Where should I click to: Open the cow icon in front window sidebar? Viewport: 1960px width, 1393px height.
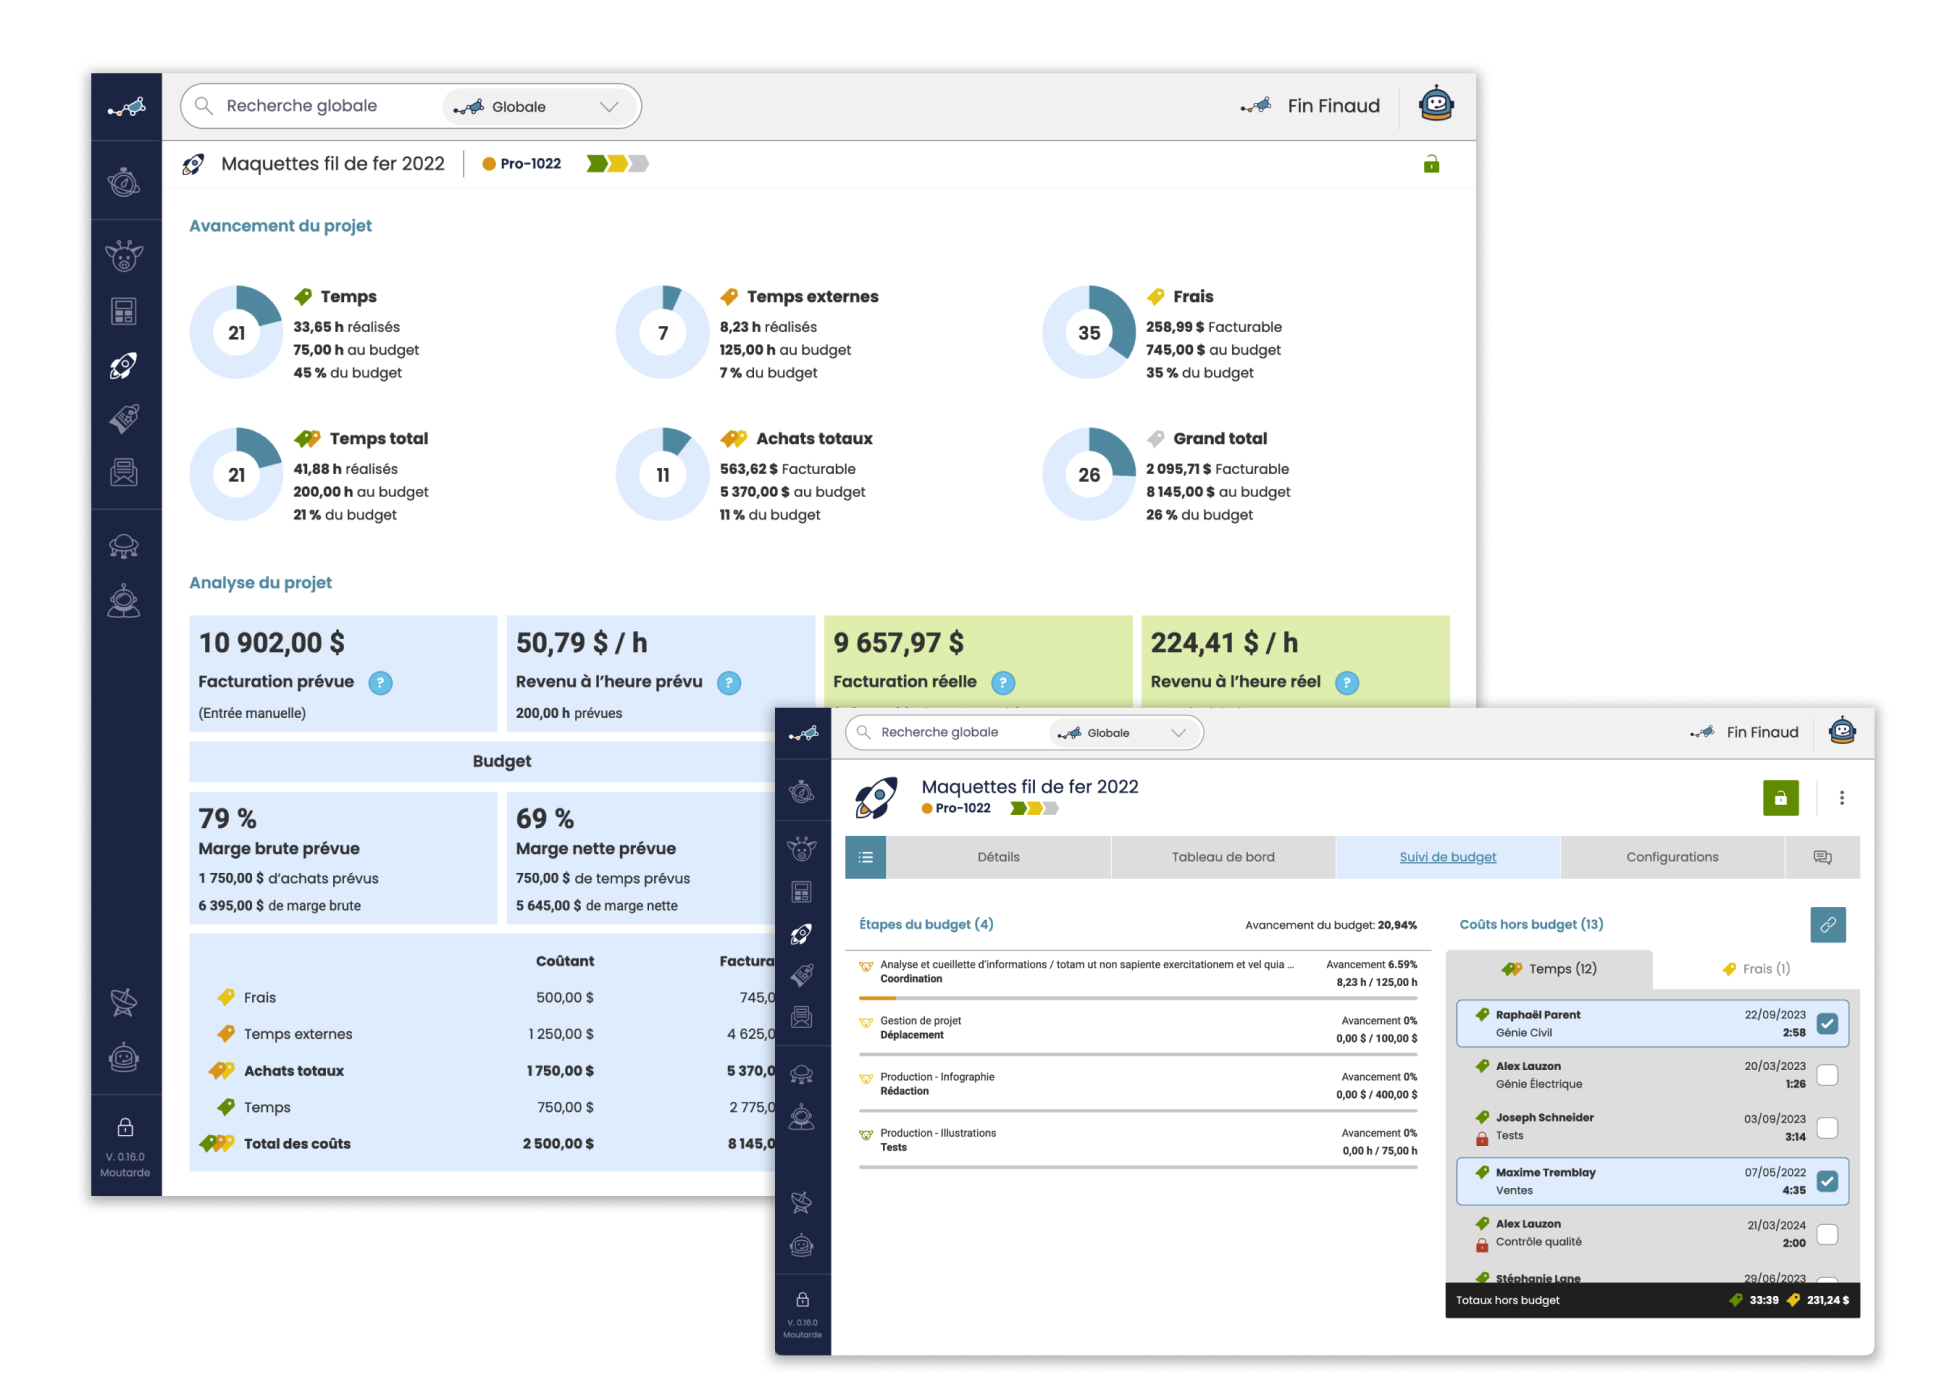(x=801, y=849)
